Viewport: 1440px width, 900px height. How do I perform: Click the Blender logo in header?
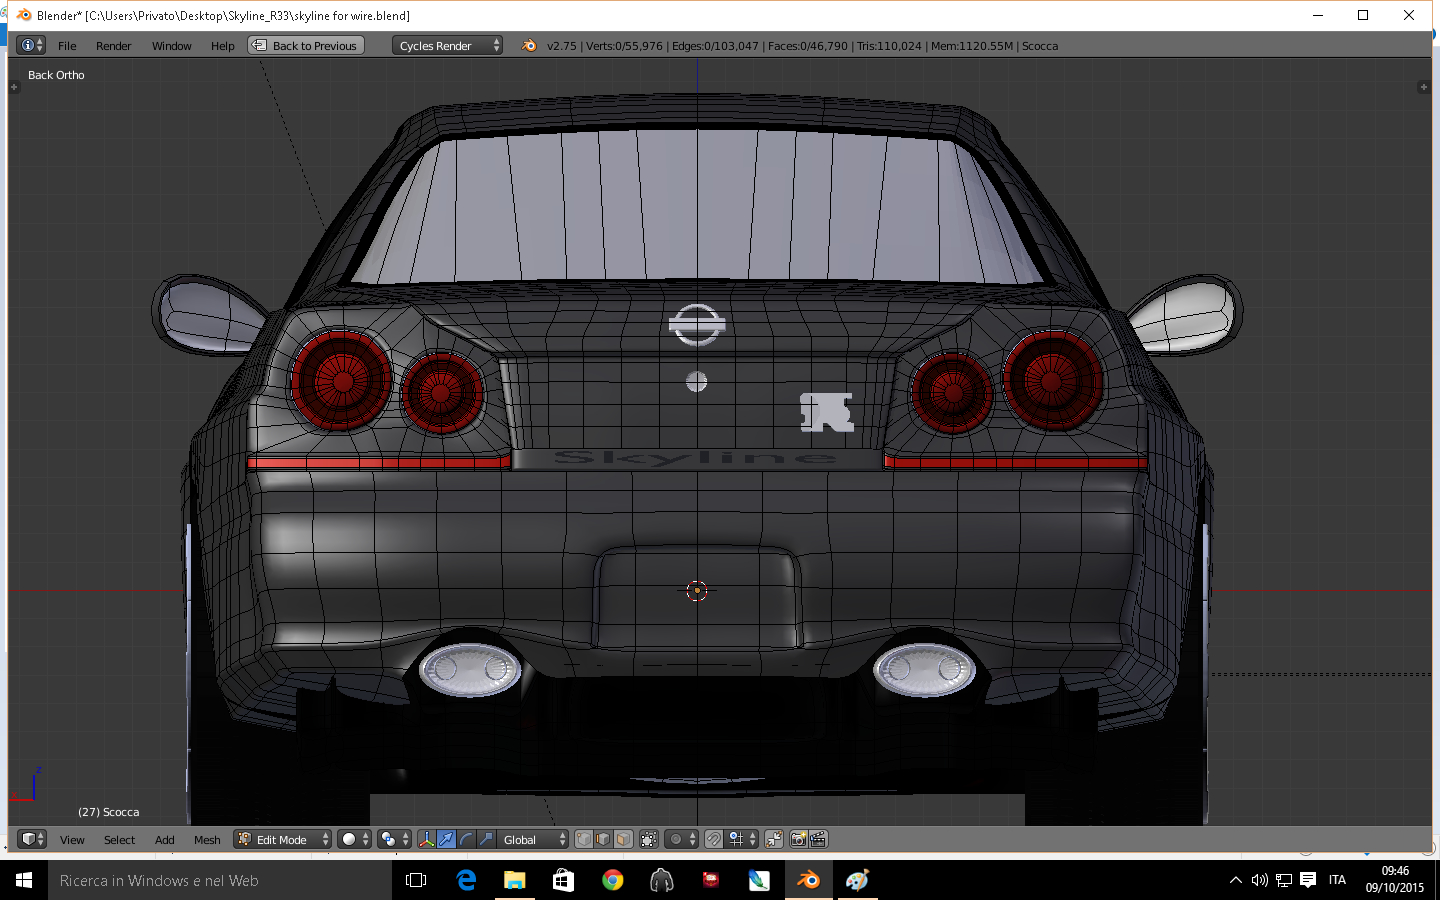529,45
